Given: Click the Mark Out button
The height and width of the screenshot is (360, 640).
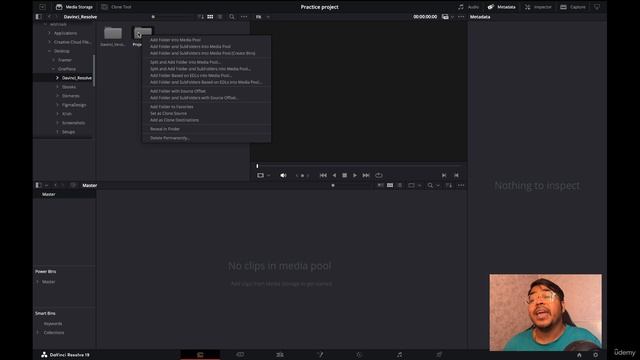Looking at the screenshot, I should tap(456, 175).
